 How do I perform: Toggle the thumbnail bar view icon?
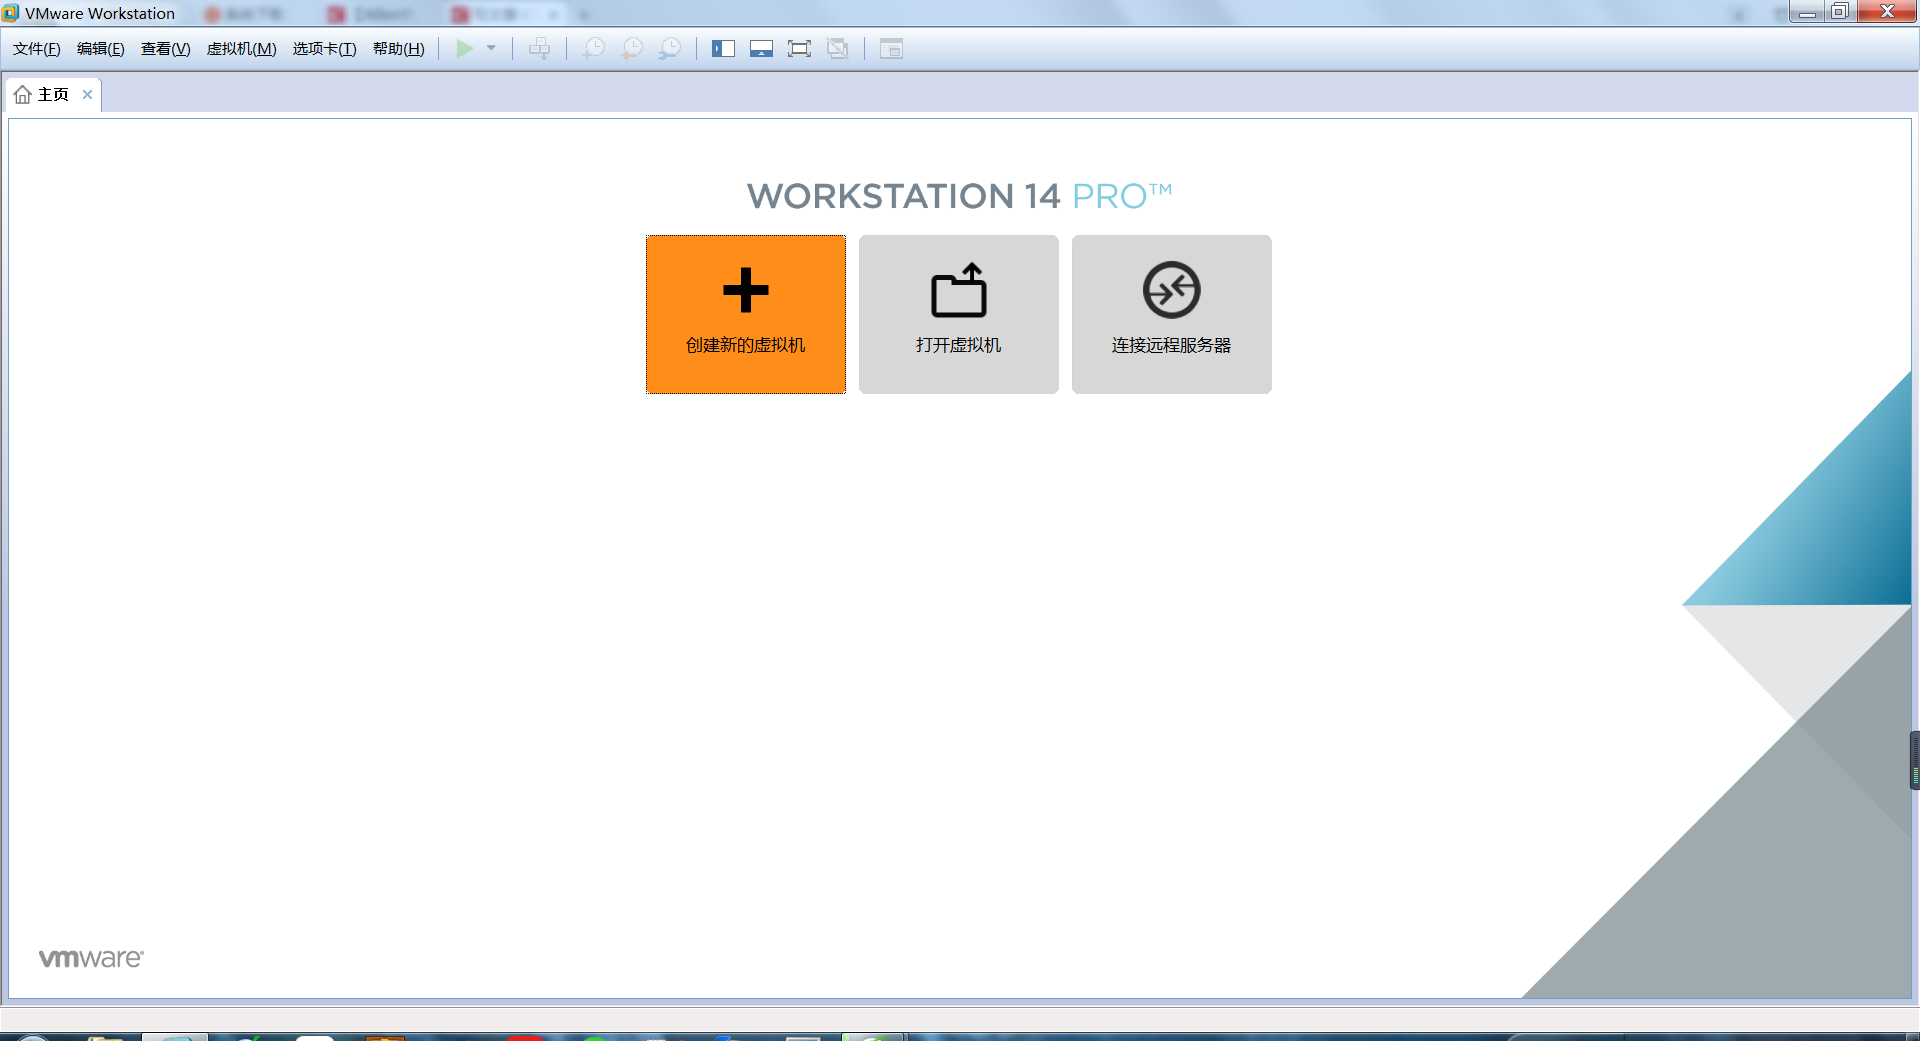tap(761, 49)
